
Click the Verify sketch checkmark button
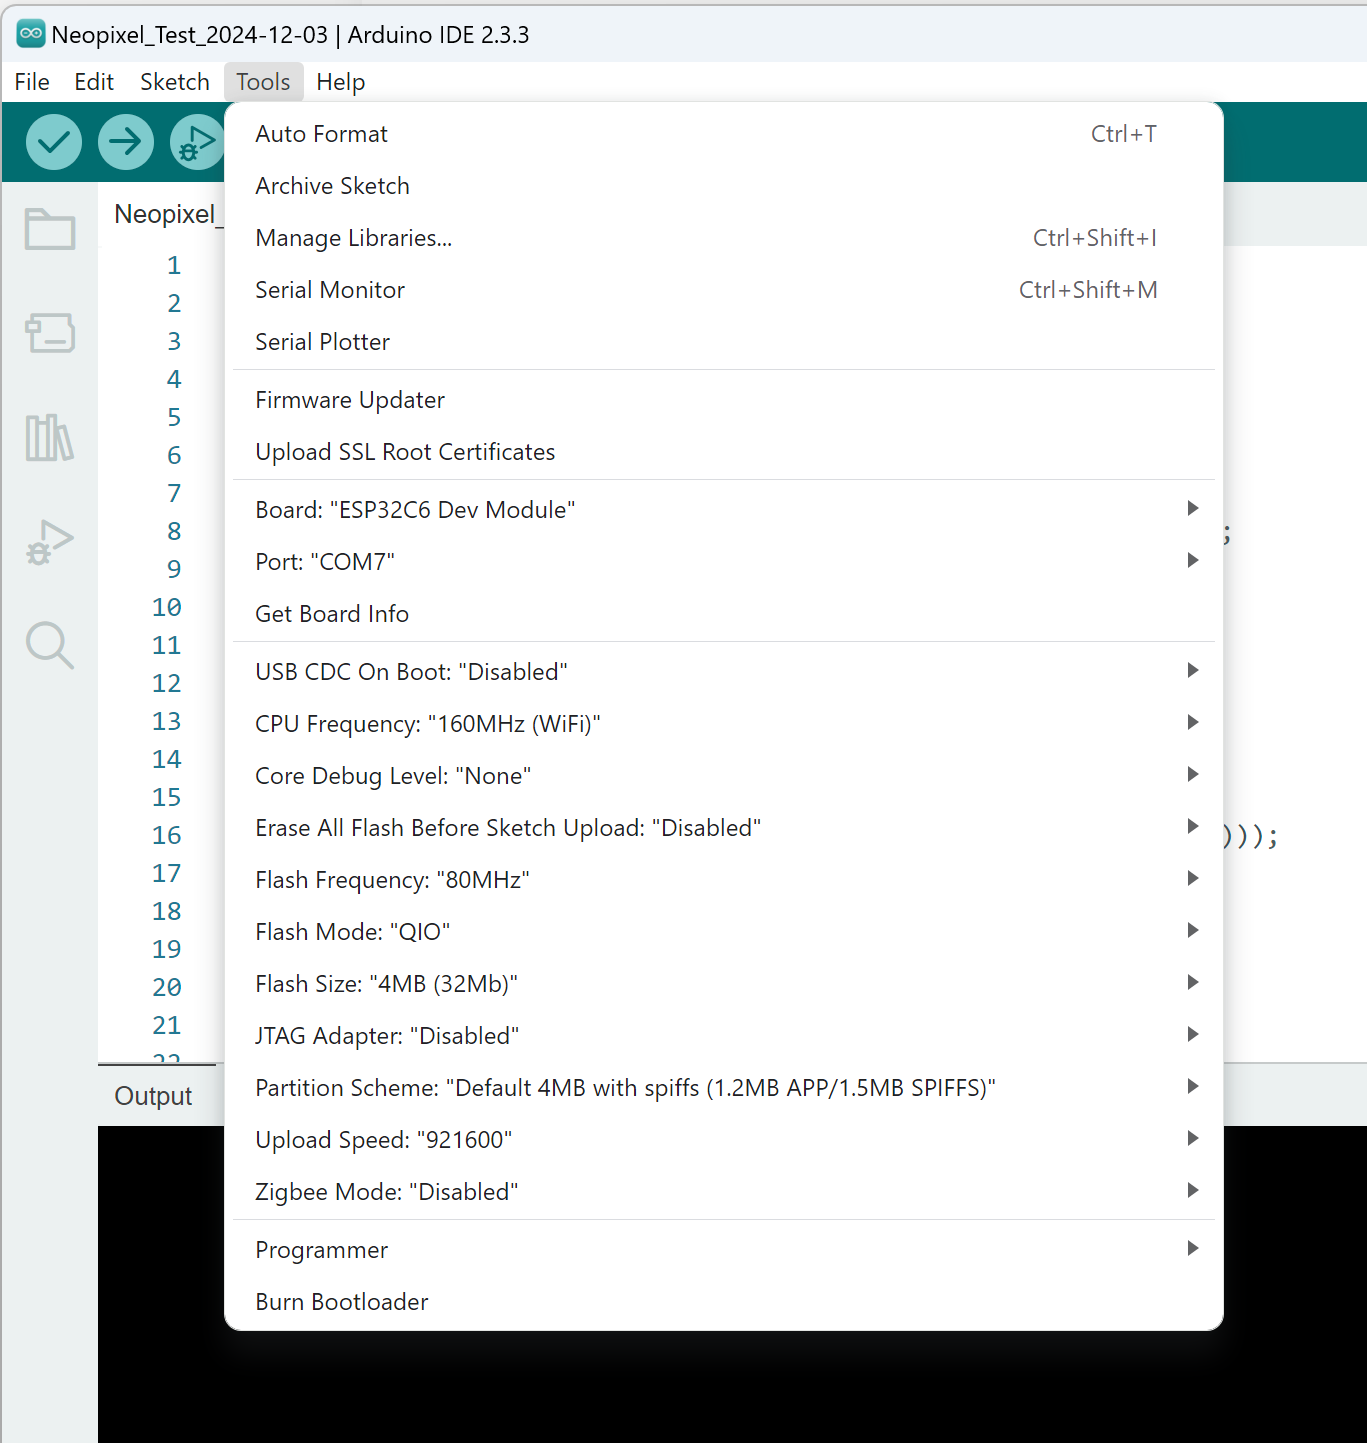54,142
